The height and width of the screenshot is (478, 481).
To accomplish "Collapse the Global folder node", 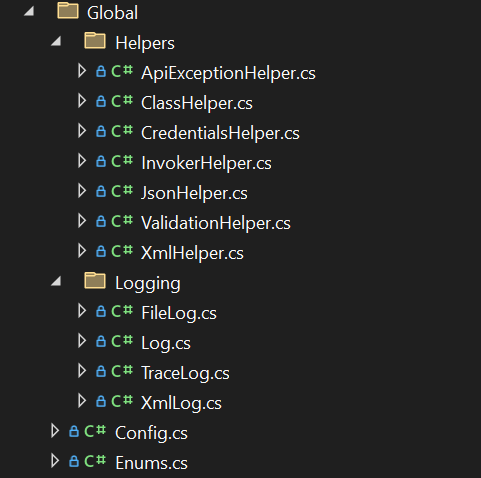I will pos(29,11).
